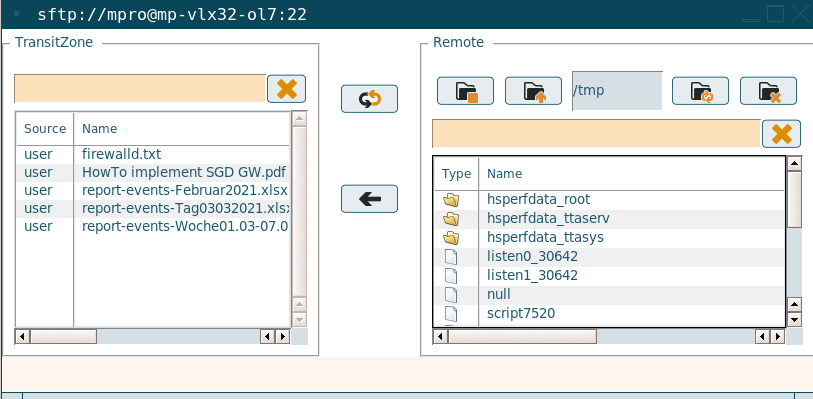Viewport: 813px width, 399px height.
Task: Click the Remote vertical scrollbar top up arrow
Action: click(794, 164)
